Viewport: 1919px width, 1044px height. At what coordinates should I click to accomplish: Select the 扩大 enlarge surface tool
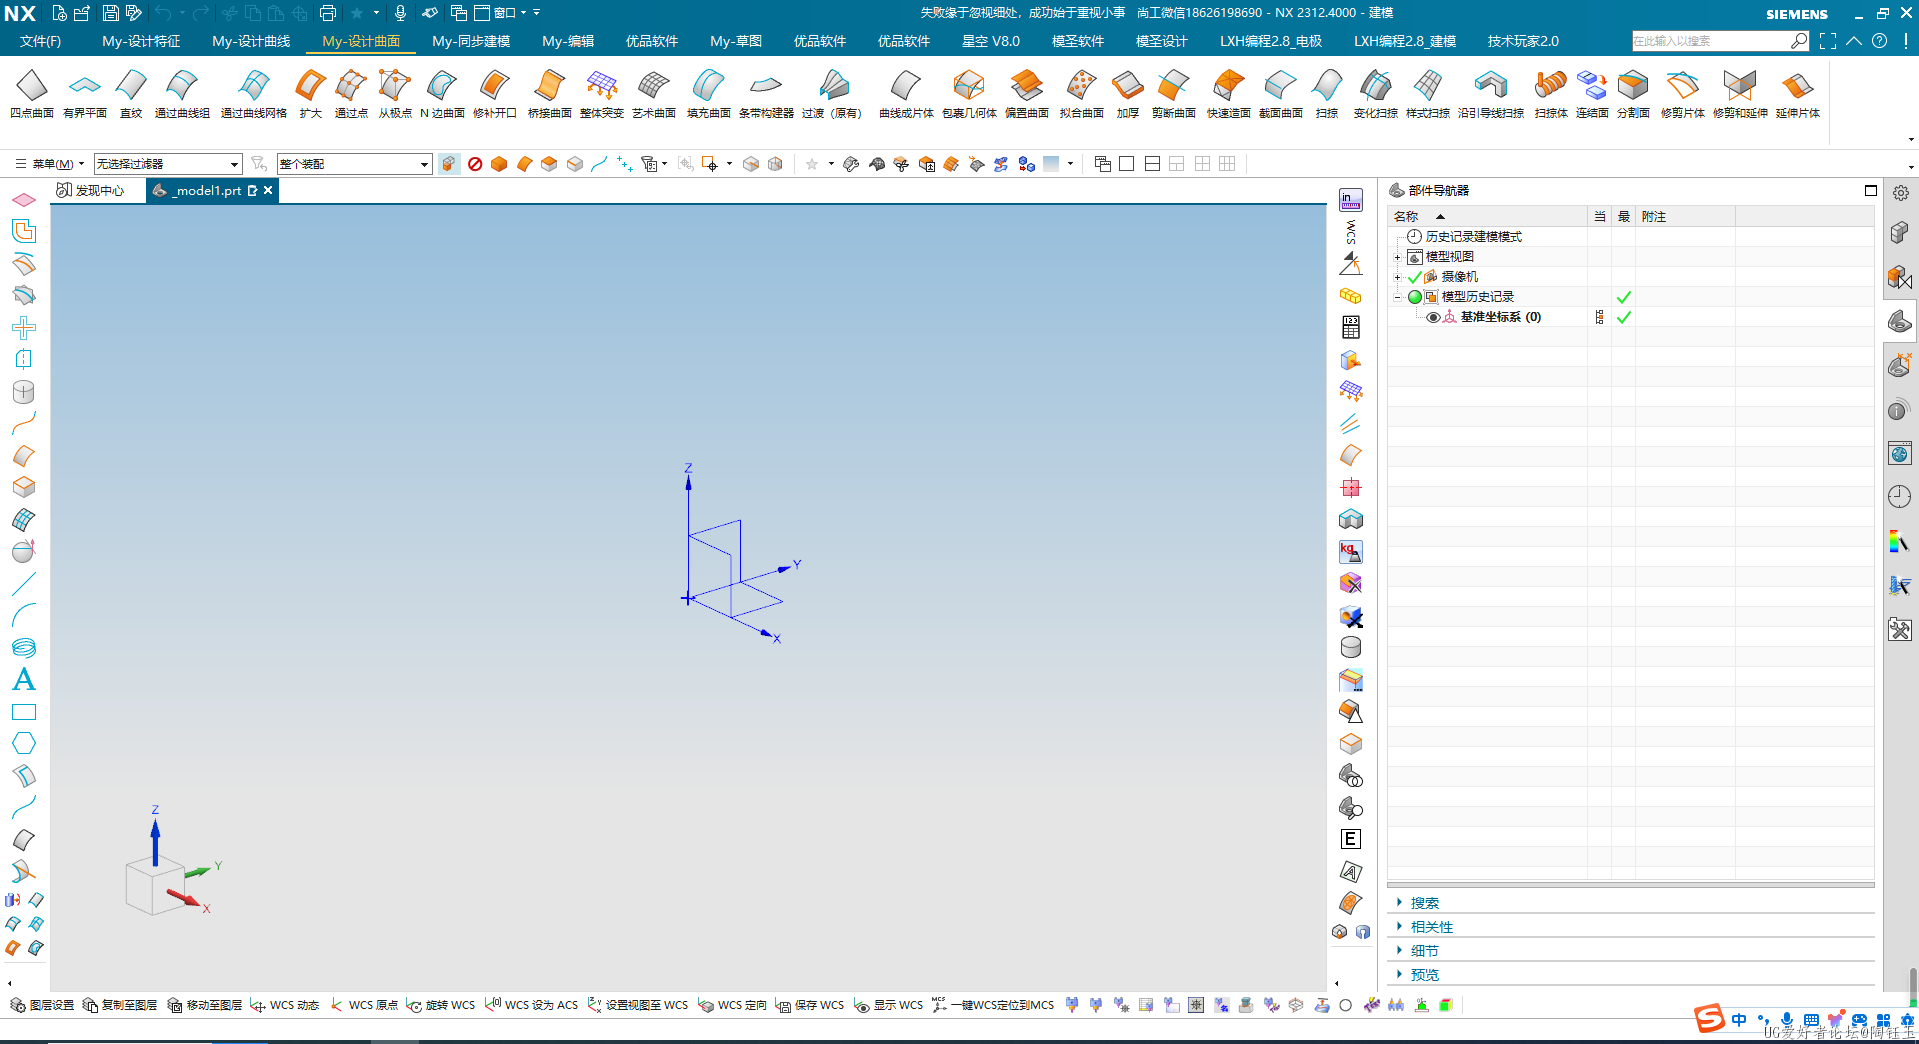click(311, 94)
